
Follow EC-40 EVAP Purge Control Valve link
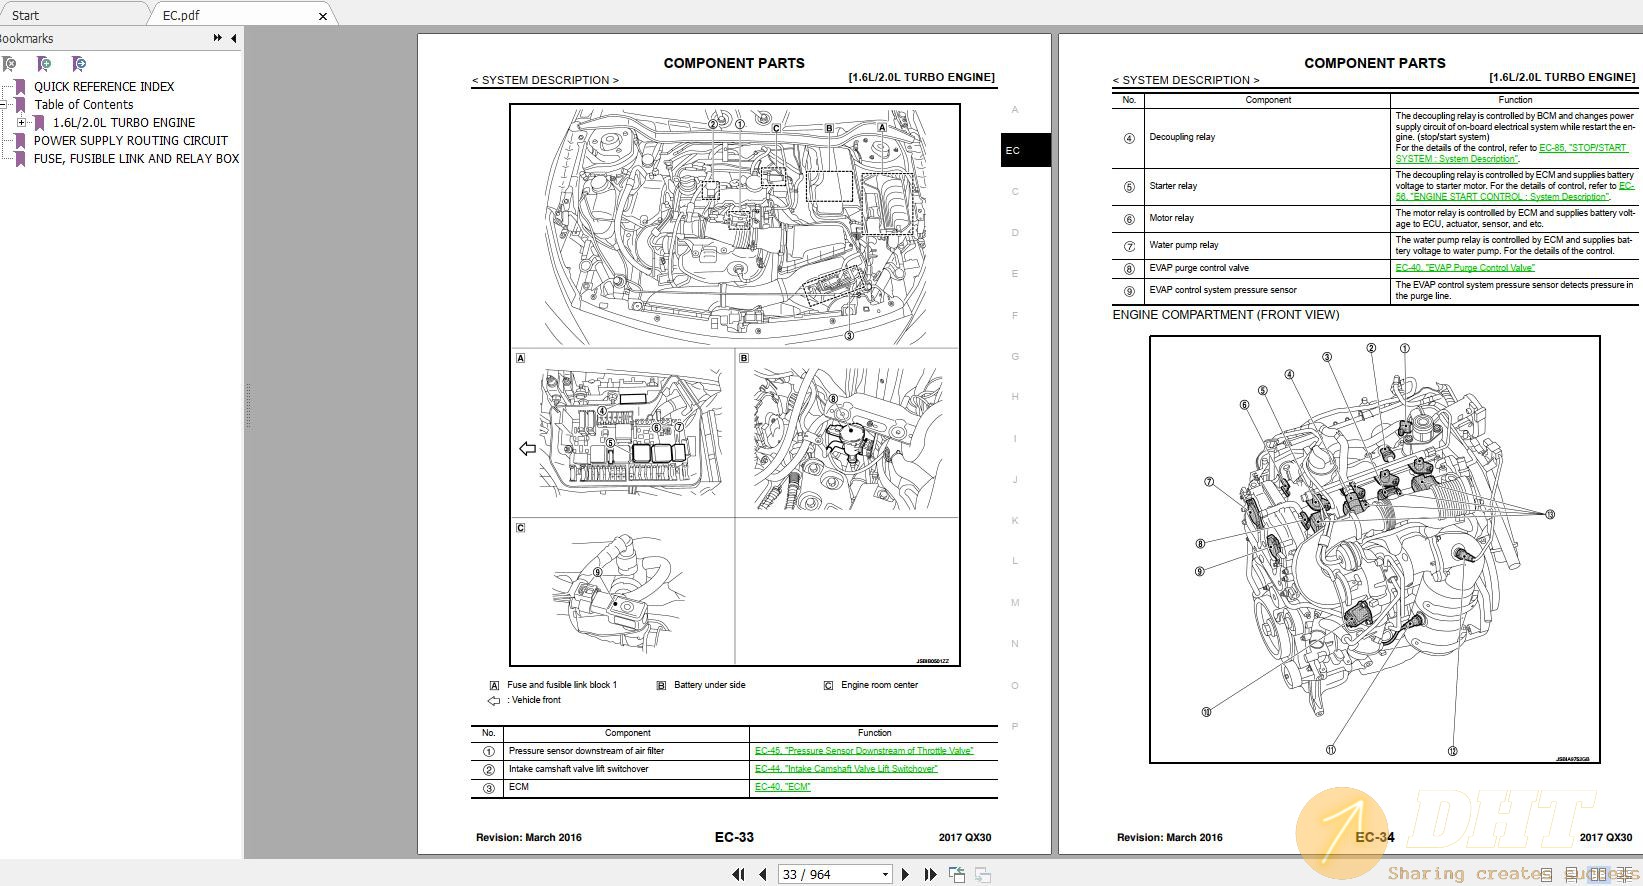1464,268
